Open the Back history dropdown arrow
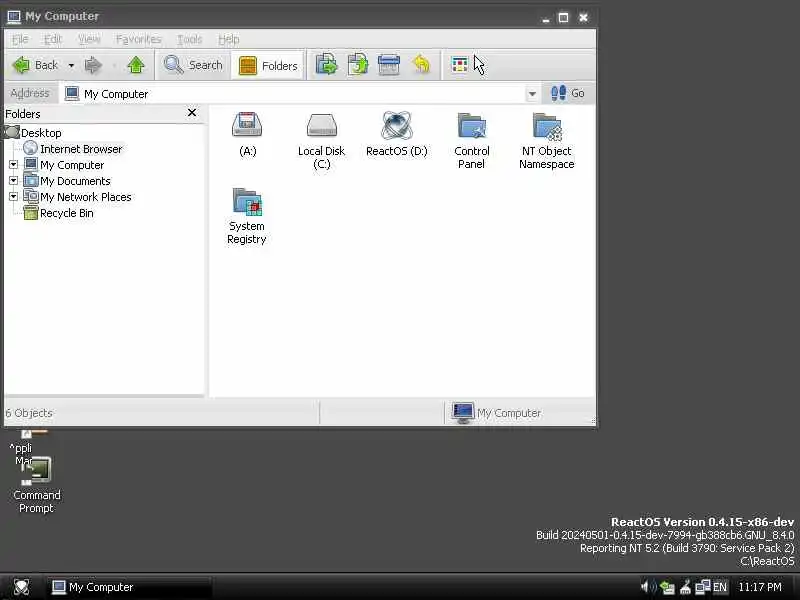Image resolution: width=800 pixels, height=600 pixels. 71,65
